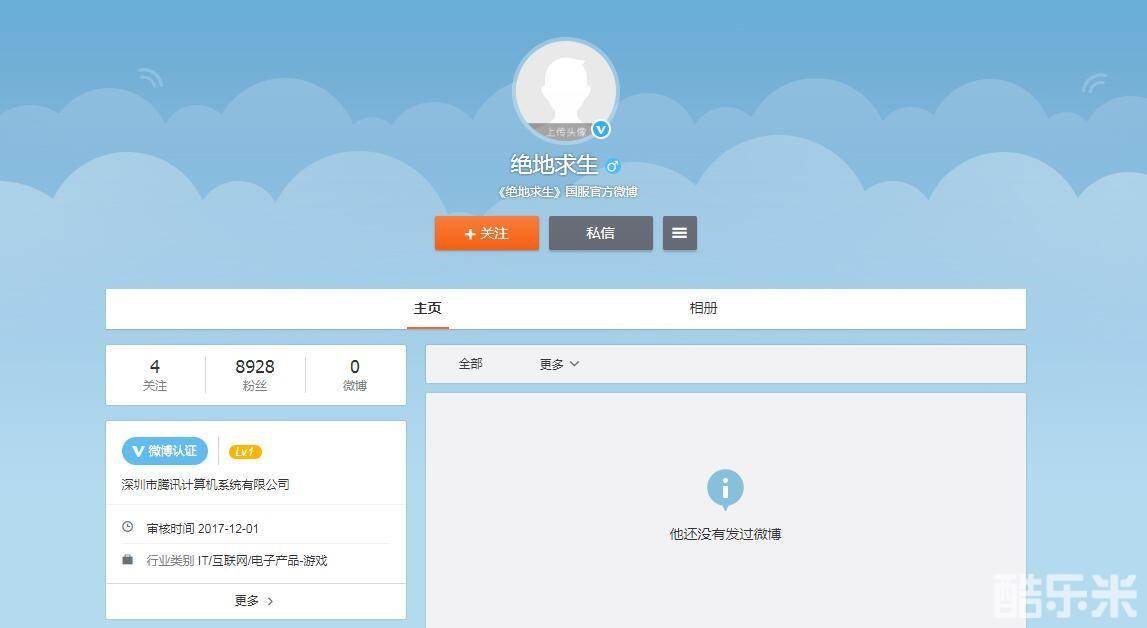Expand 更多 to show more profile info
1147x628 pixels.
point(254,601)
